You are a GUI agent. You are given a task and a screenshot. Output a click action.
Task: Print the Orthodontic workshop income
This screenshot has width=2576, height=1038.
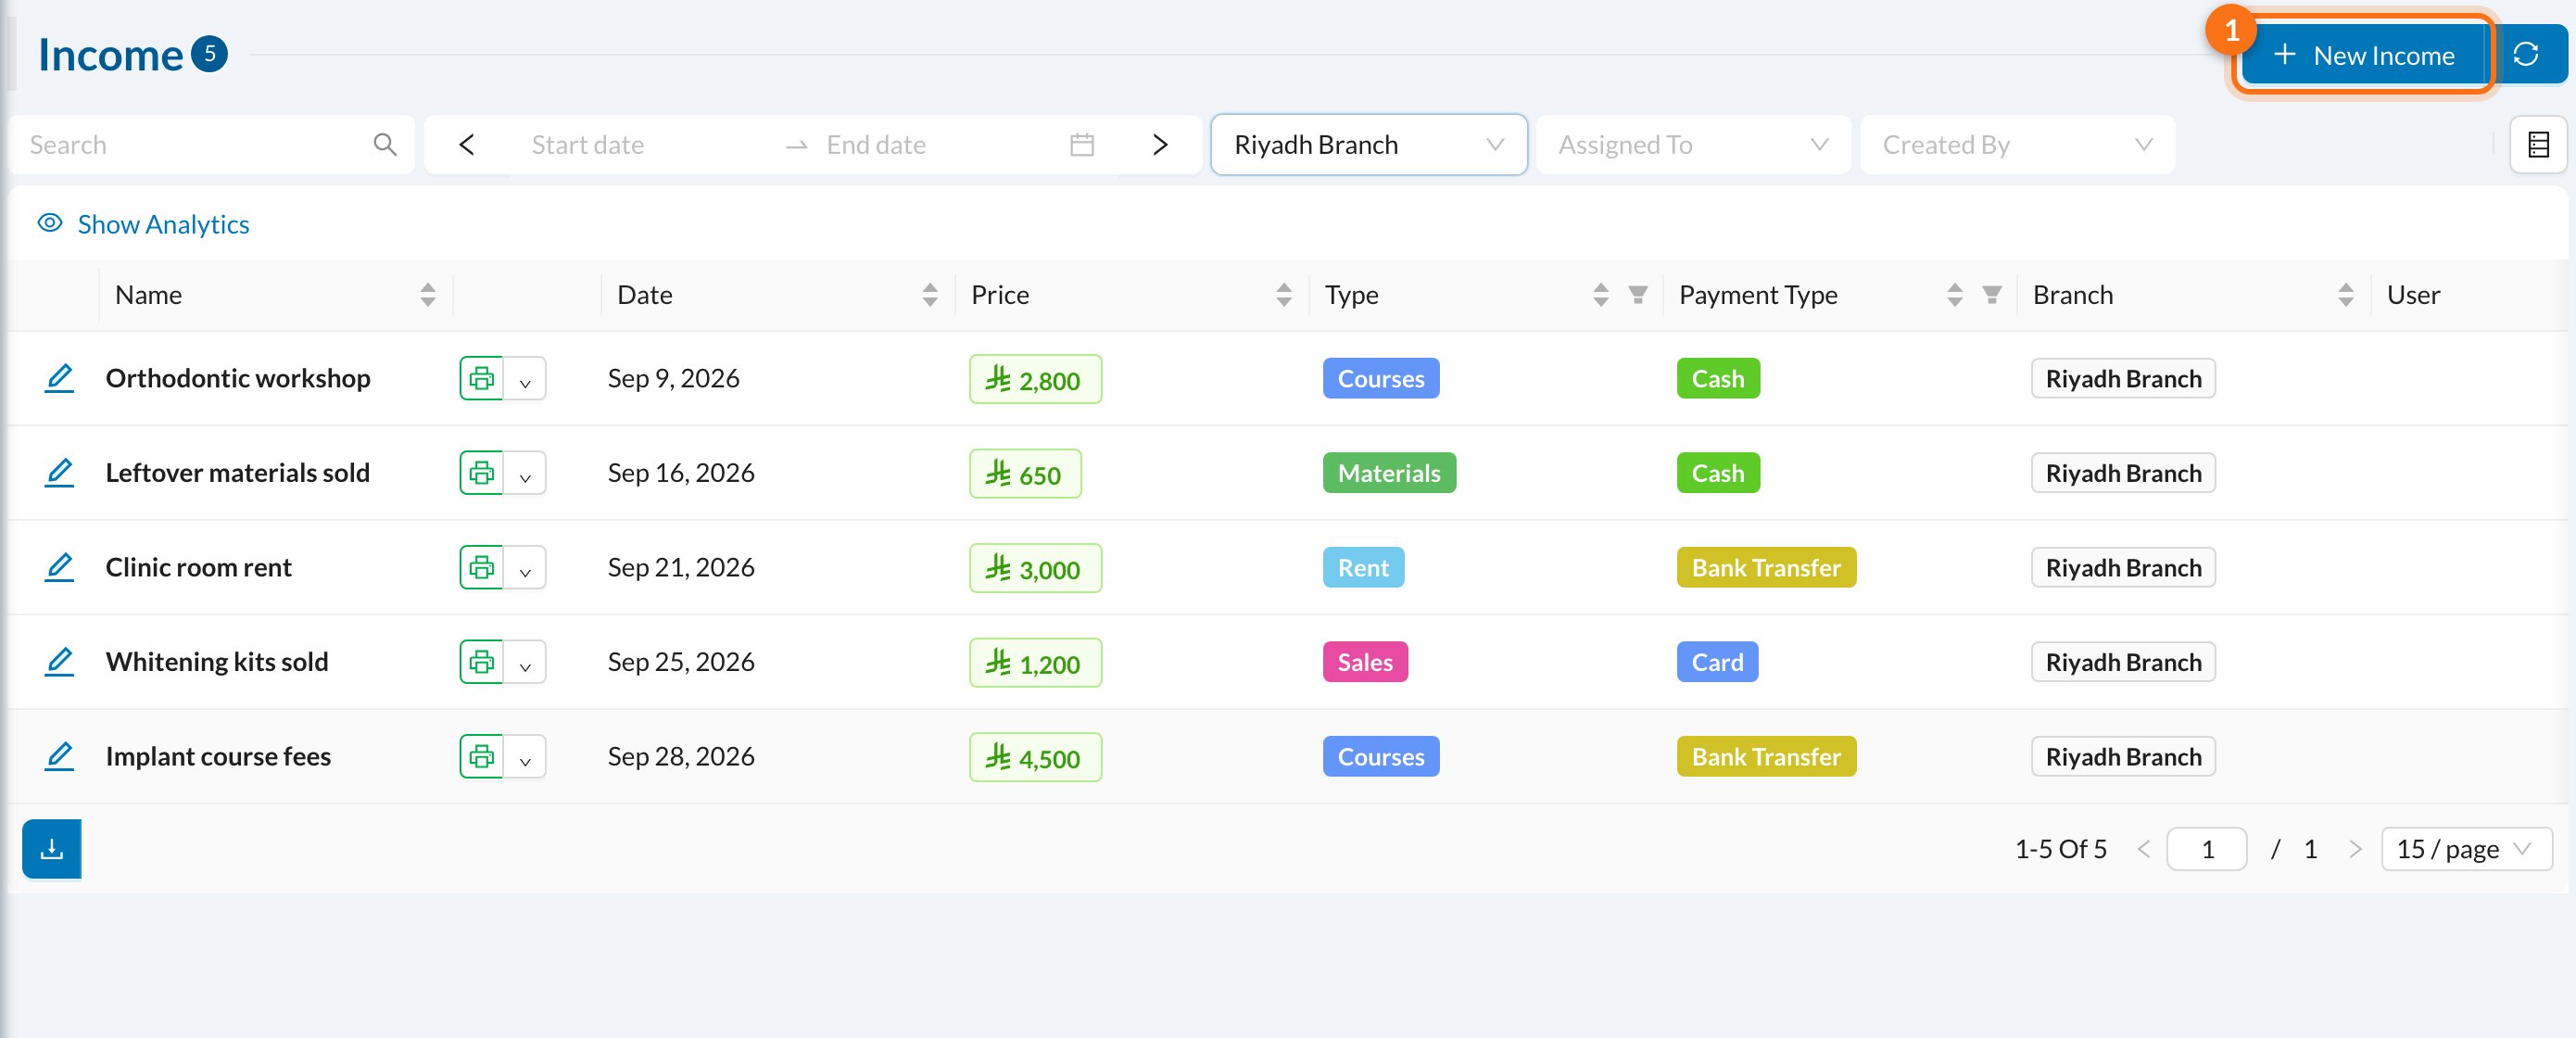[x=482, y=378]
